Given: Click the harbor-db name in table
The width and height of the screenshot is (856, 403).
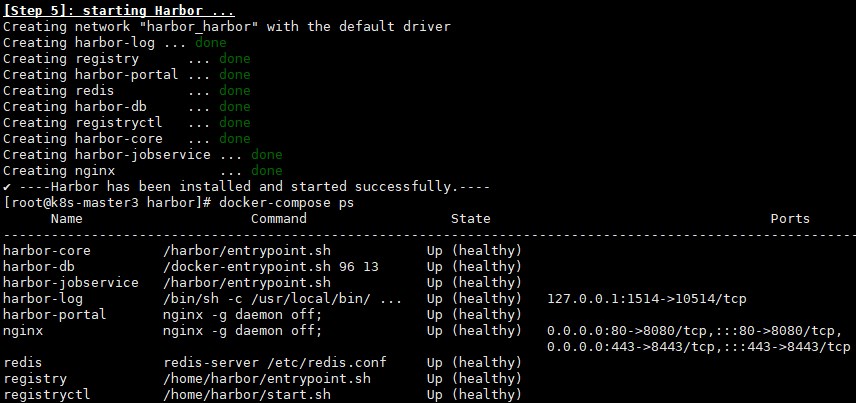Looking at the screenshot, I should pos(39,266).
